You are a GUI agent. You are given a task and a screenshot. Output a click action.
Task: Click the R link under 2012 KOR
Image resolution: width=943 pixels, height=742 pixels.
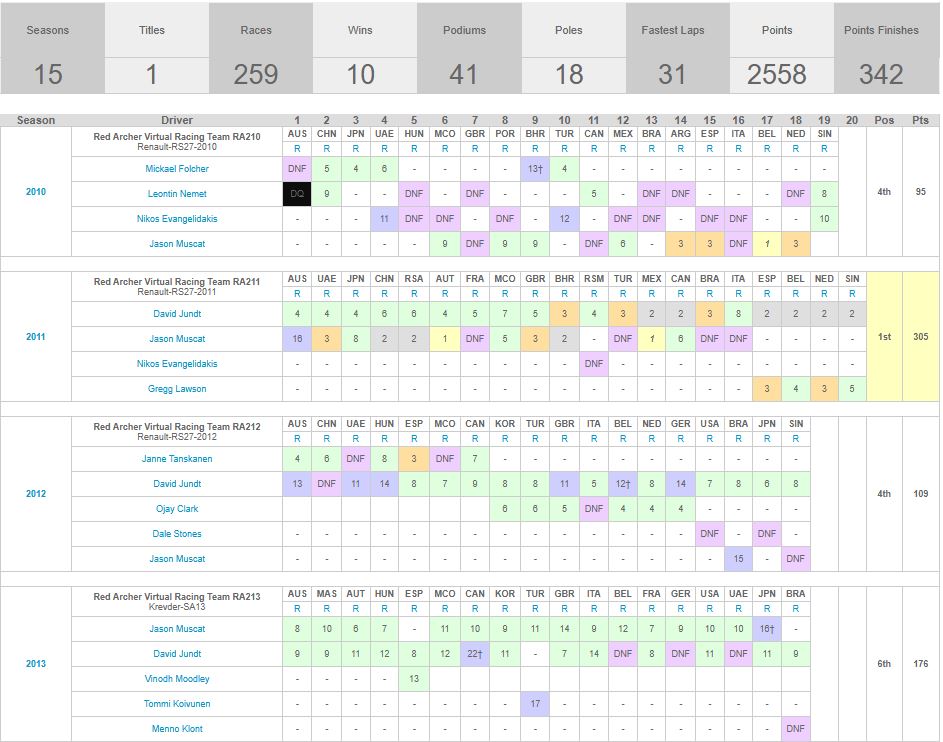505,439
